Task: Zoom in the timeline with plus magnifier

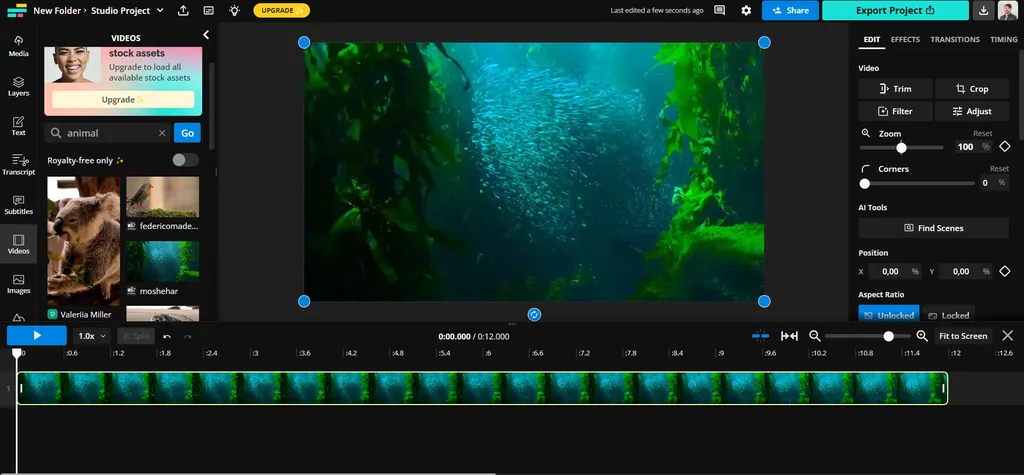Action: click(922, 336)
